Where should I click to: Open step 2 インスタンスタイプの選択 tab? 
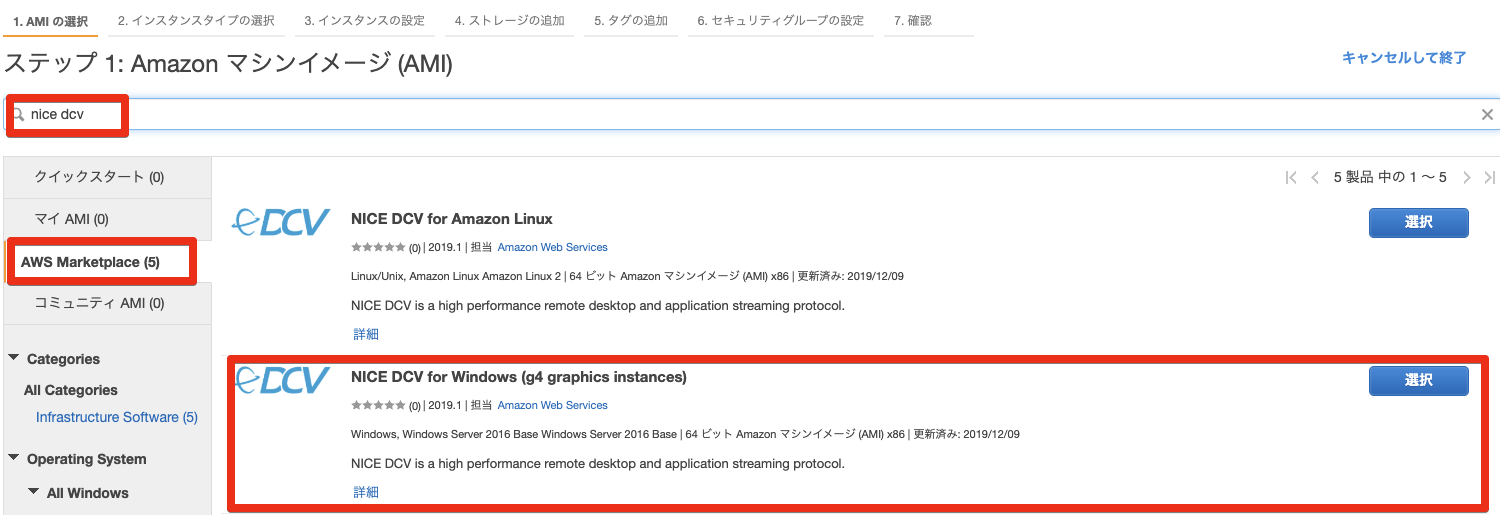195,20
